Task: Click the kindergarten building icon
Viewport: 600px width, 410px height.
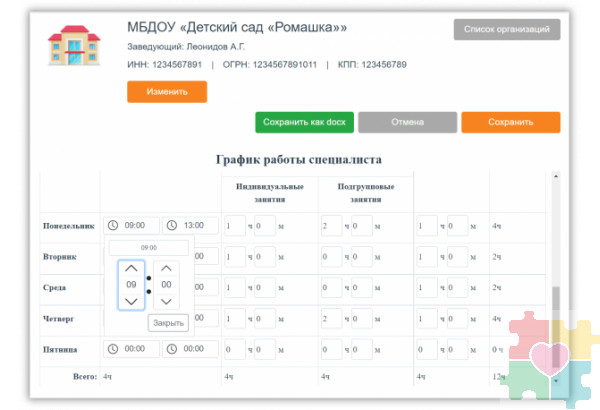Action: click(74, 45)
